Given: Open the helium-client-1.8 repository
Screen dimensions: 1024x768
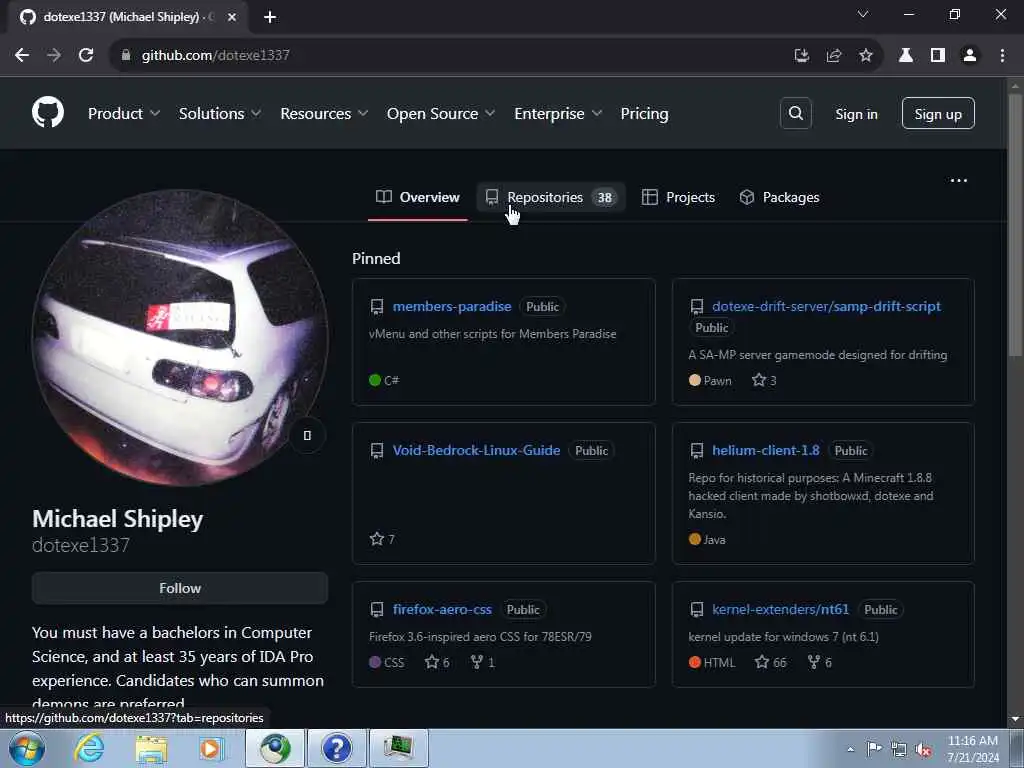Looking at the screenshot, I should (x=765, y=450).
